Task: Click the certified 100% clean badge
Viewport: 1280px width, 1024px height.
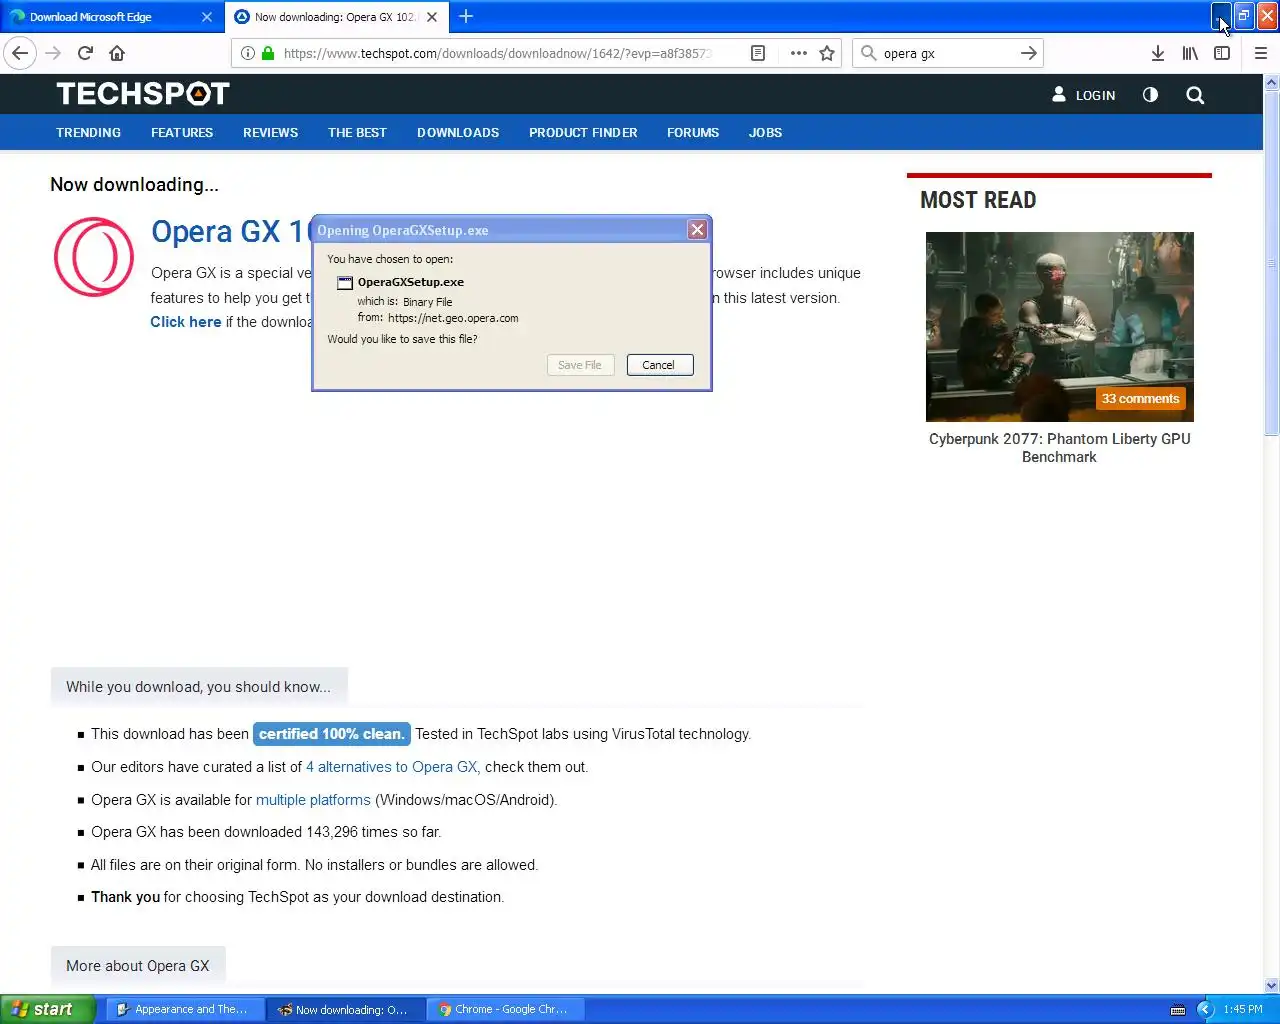Action: pos(332,734)
